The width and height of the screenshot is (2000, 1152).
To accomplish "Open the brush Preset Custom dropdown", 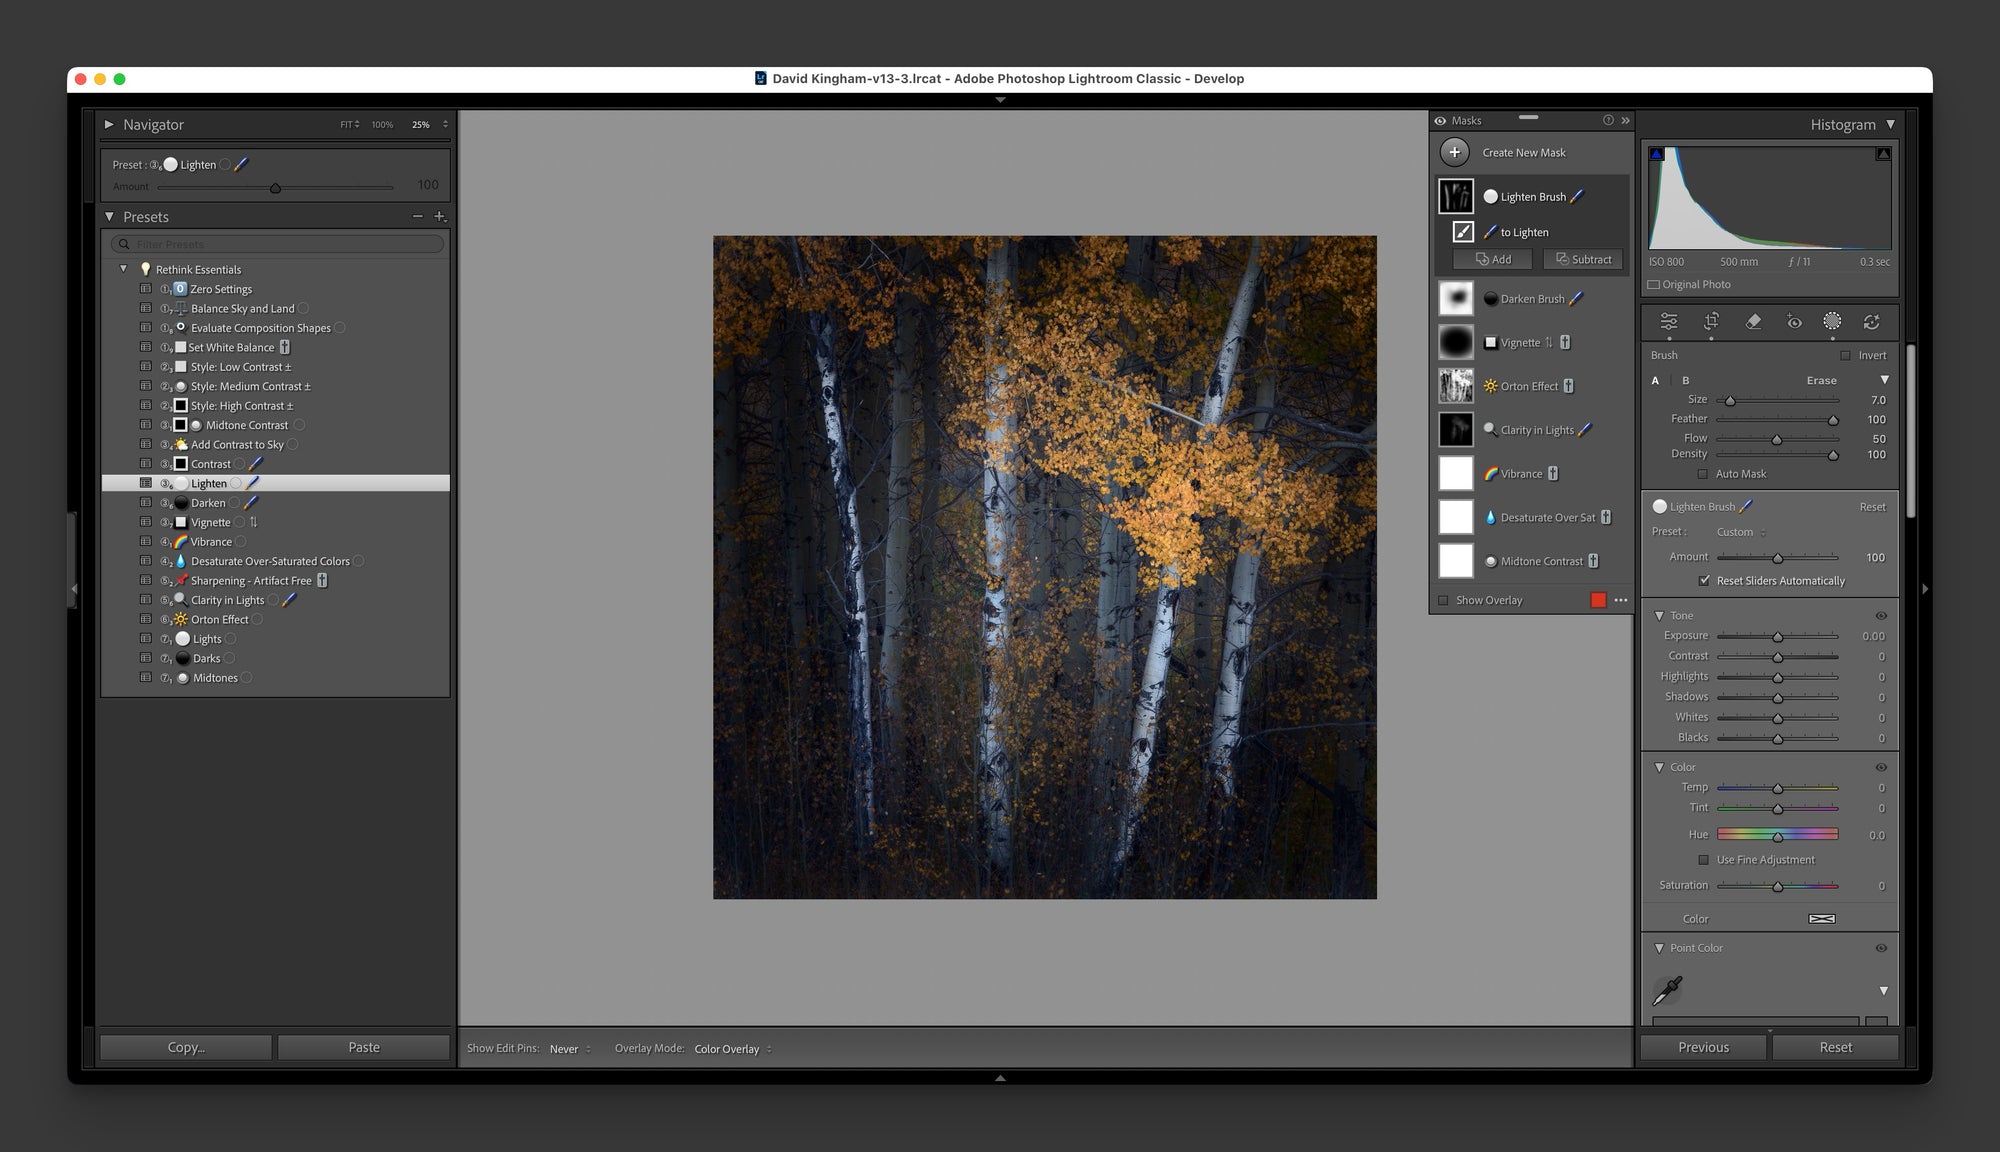I will pos(1741,532).
